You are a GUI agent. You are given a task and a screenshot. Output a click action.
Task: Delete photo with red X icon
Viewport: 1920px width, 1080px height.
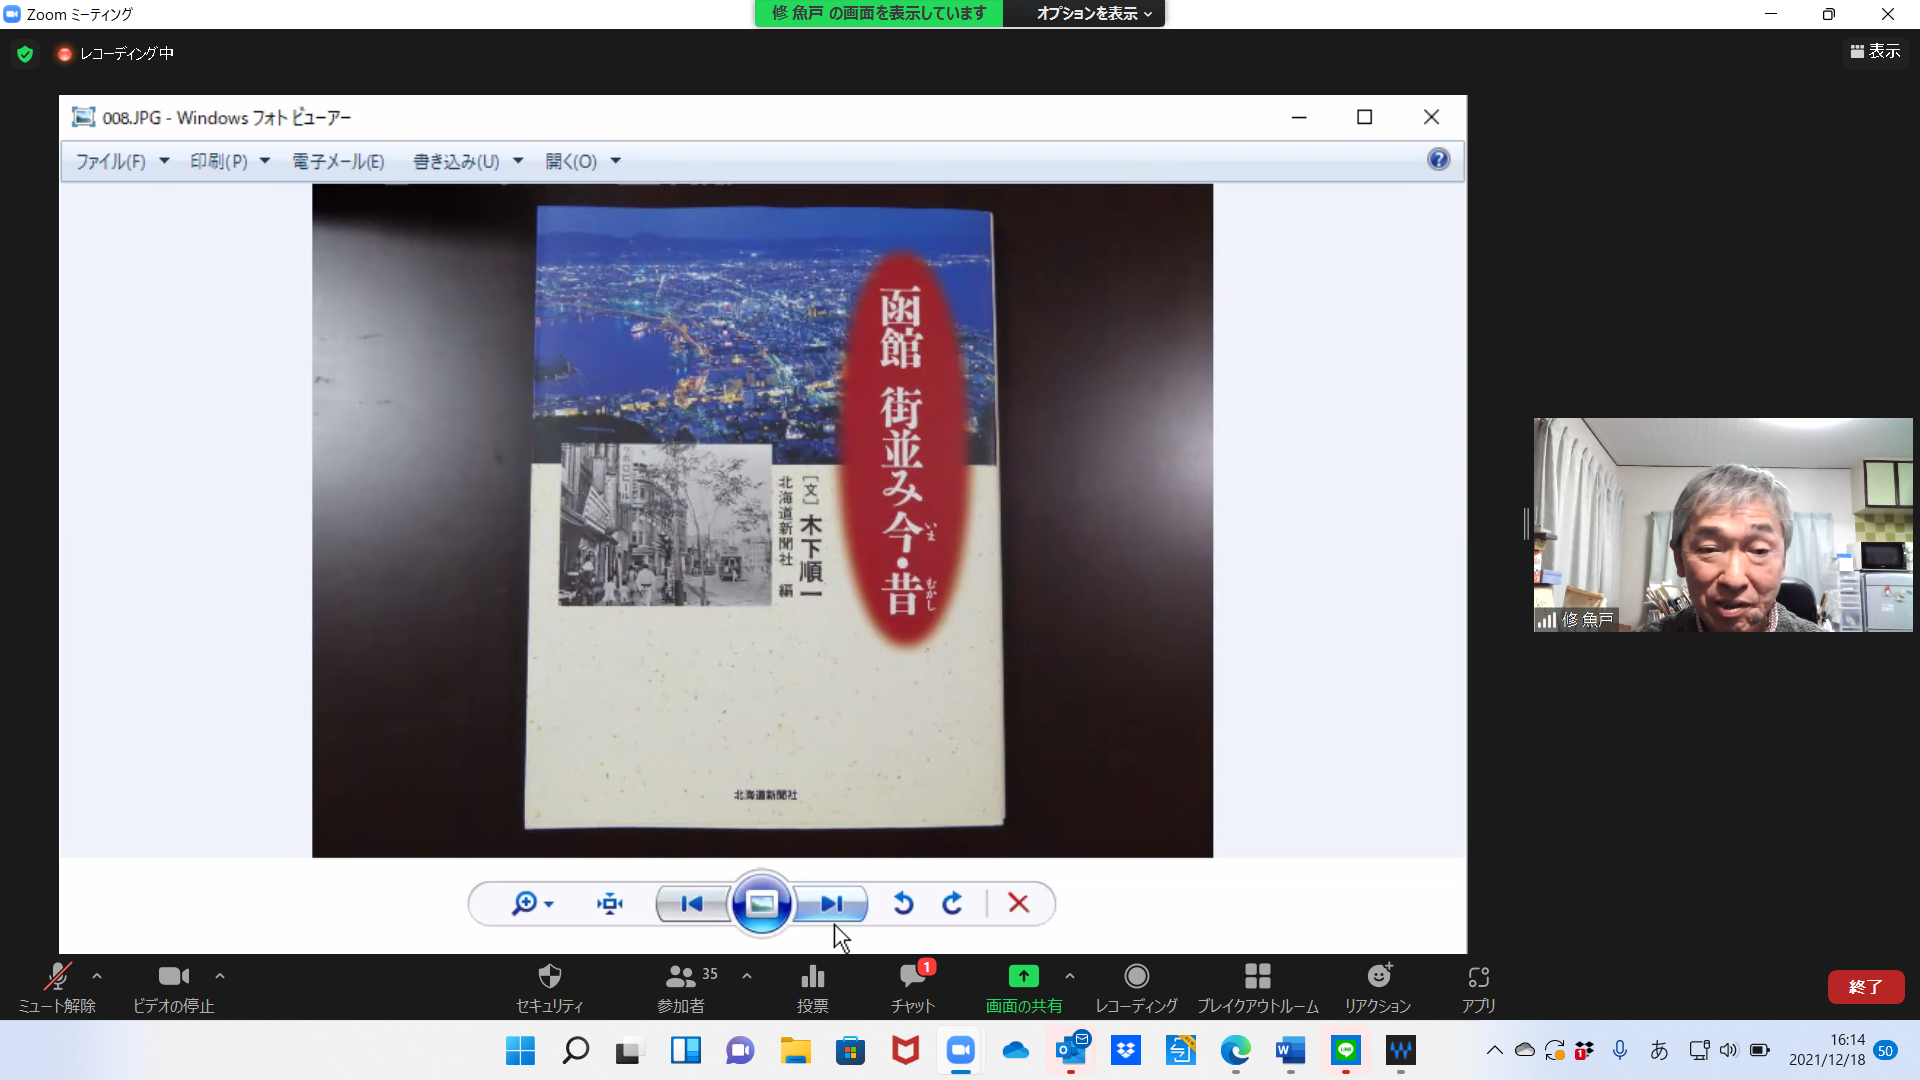point(1019,904)
